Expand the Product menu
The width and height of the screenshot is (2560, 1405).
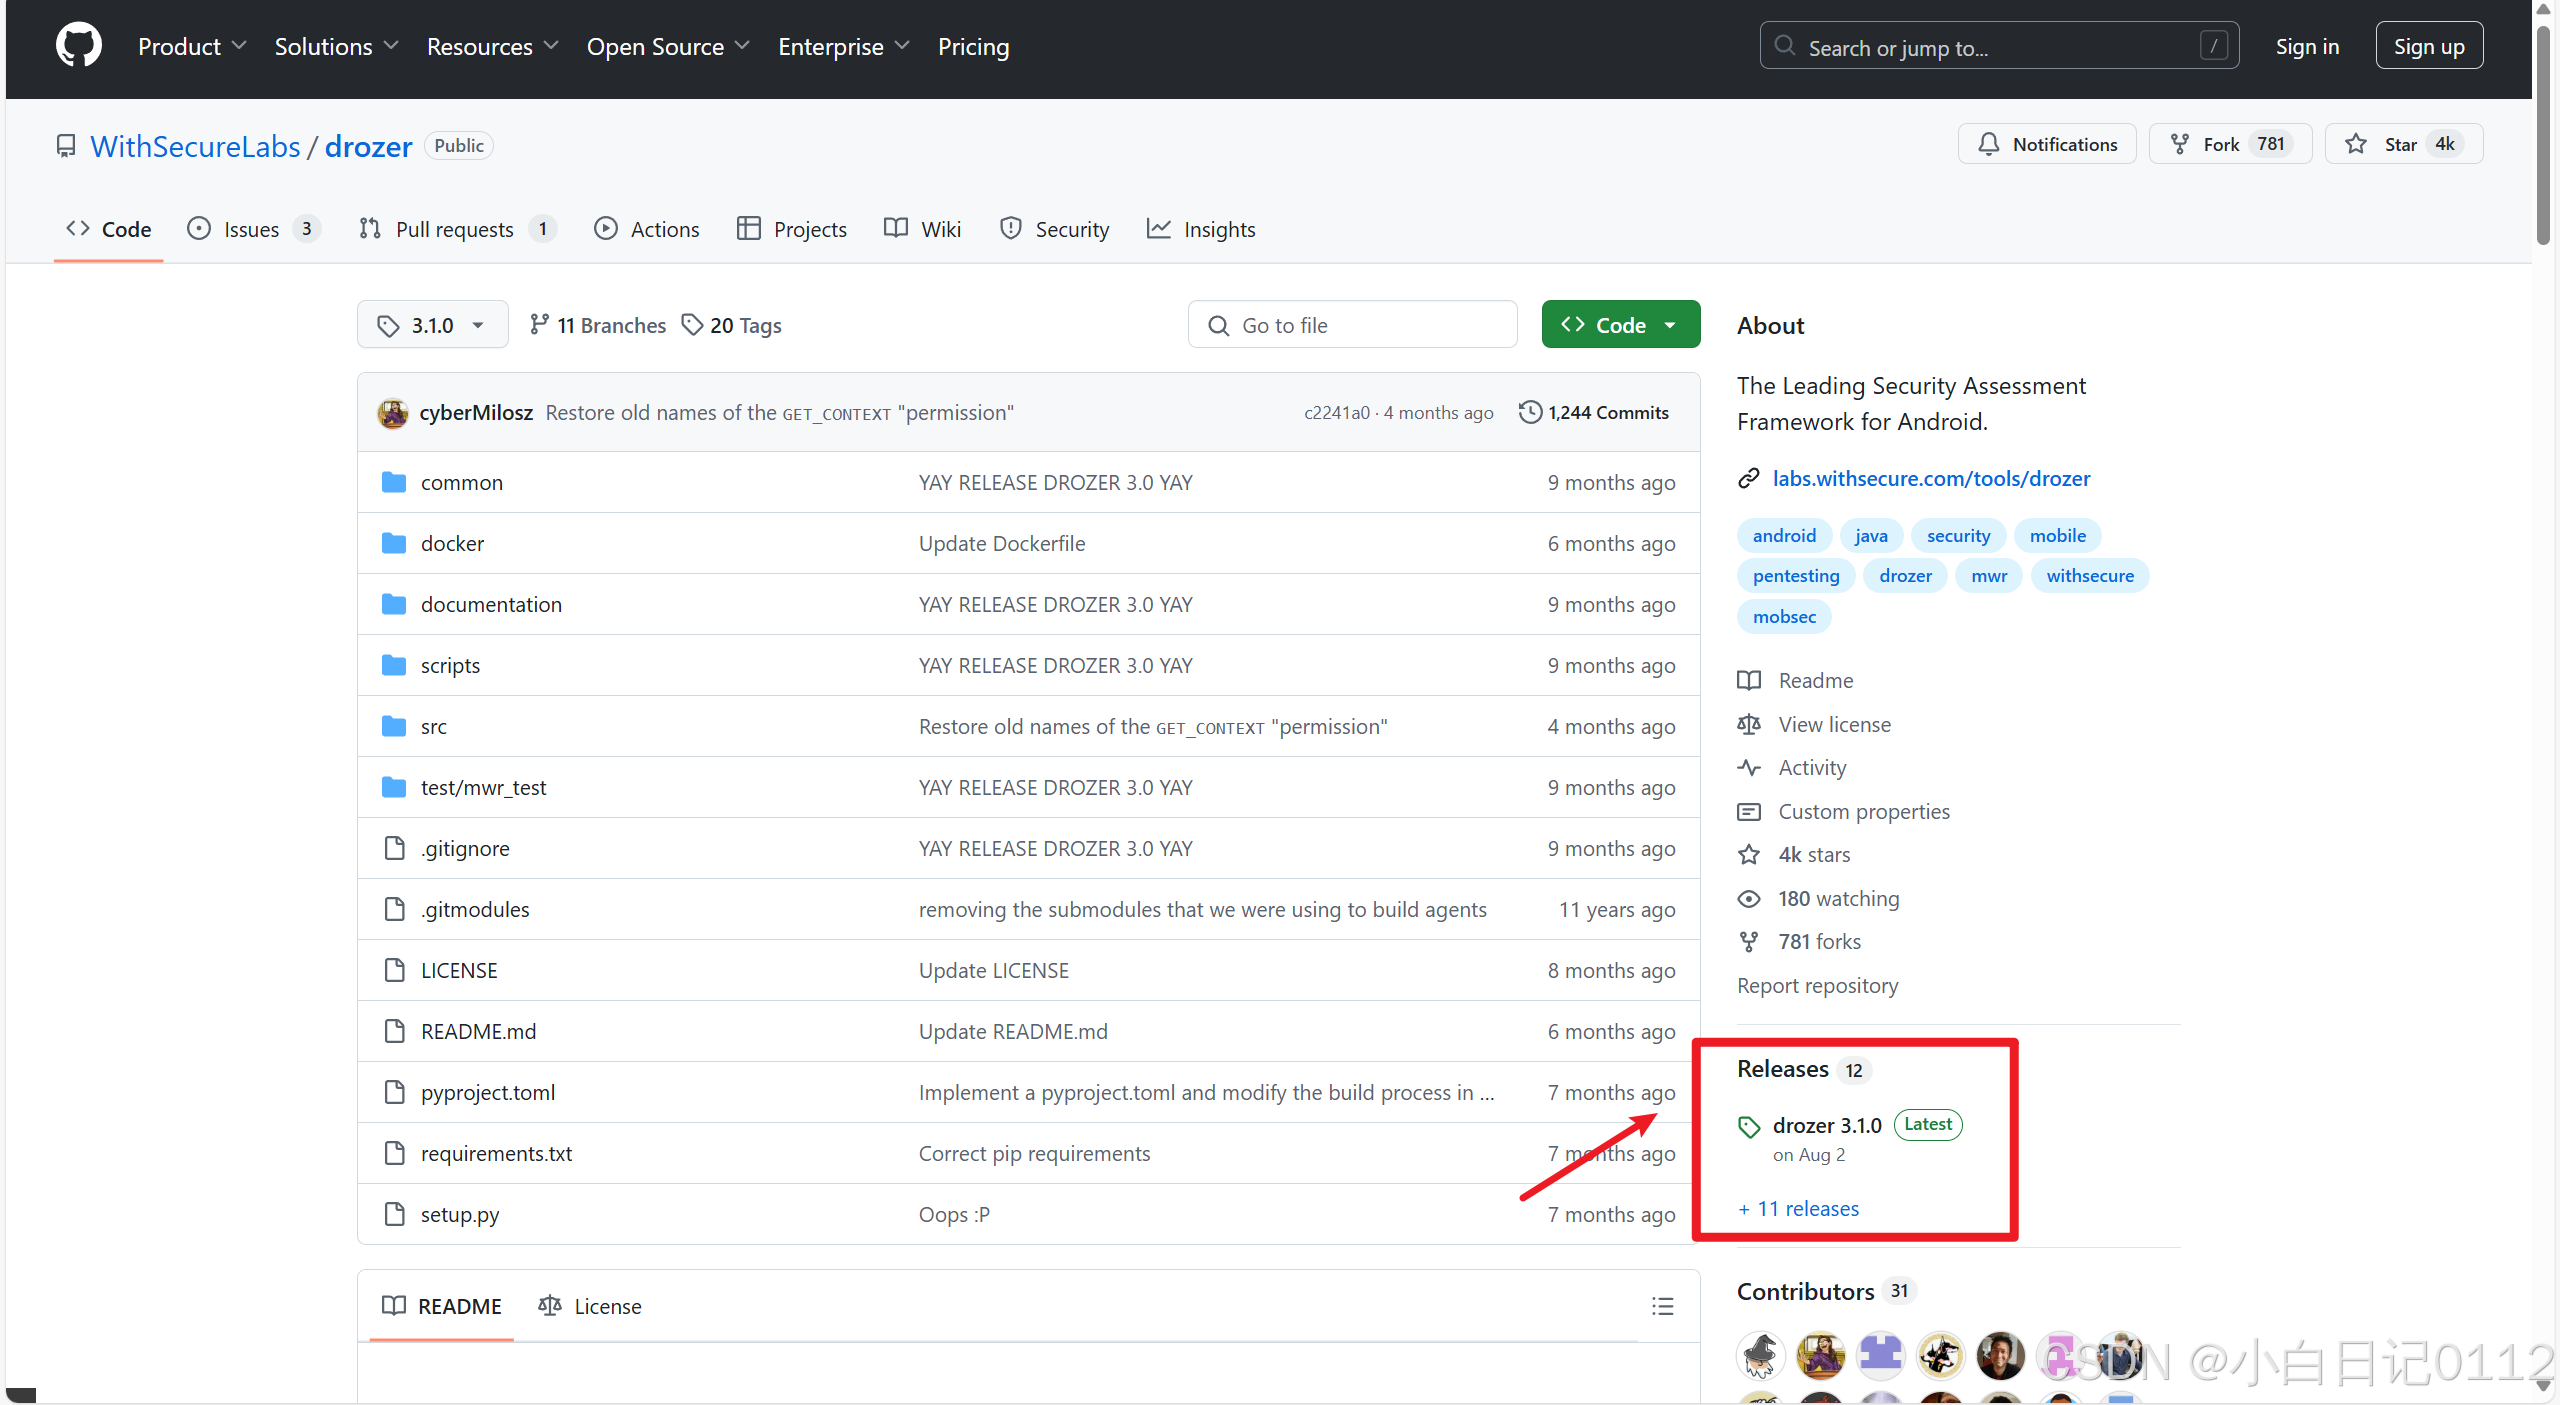click(192, 46)
